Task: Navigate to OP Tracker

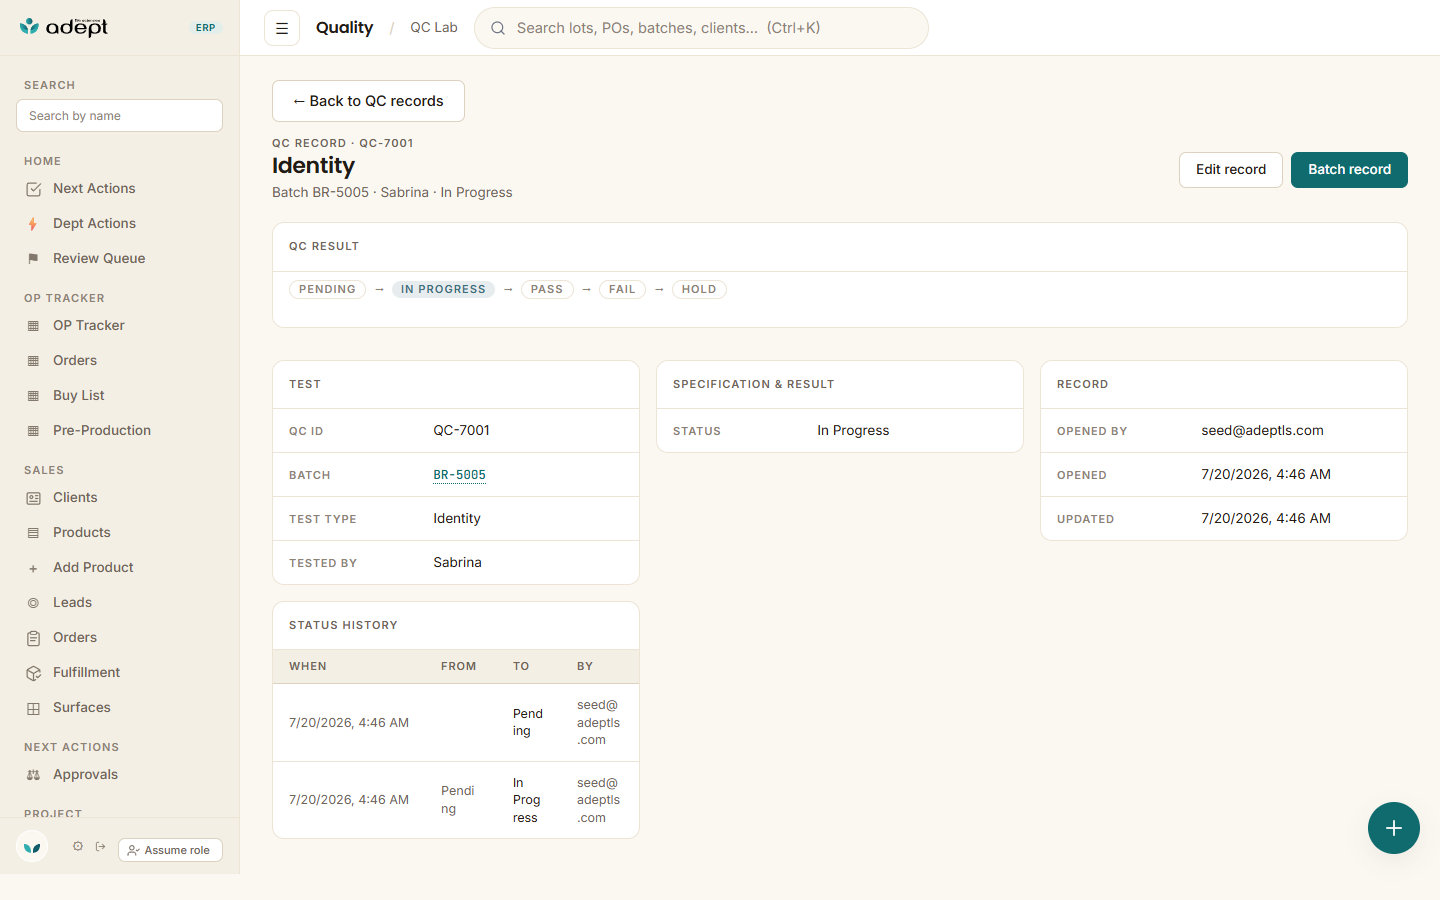Action: coord(89,325)
